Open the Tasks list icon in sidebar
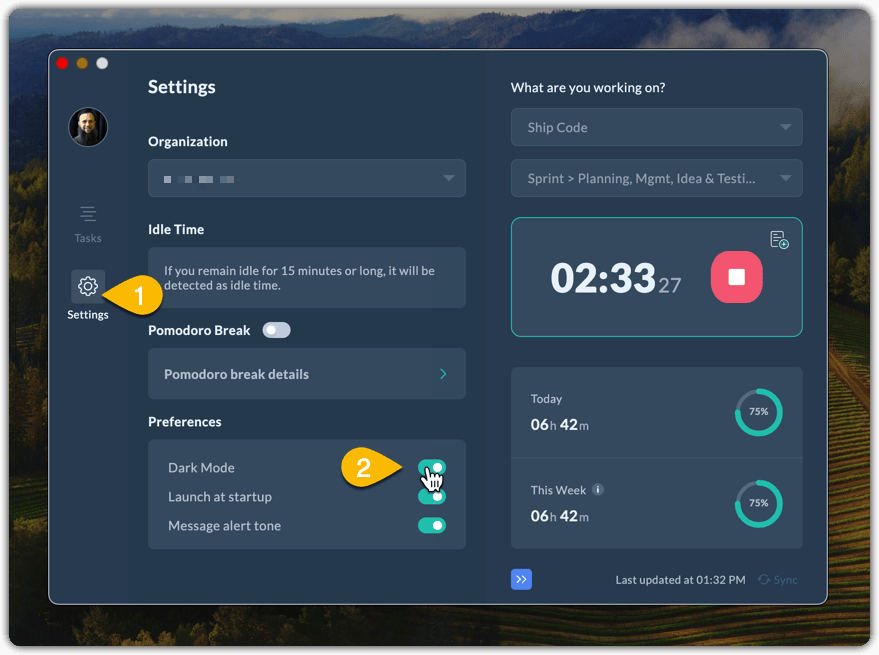This screenshot has width=879, height=655. pyautogui.click(x=88, y=214)
